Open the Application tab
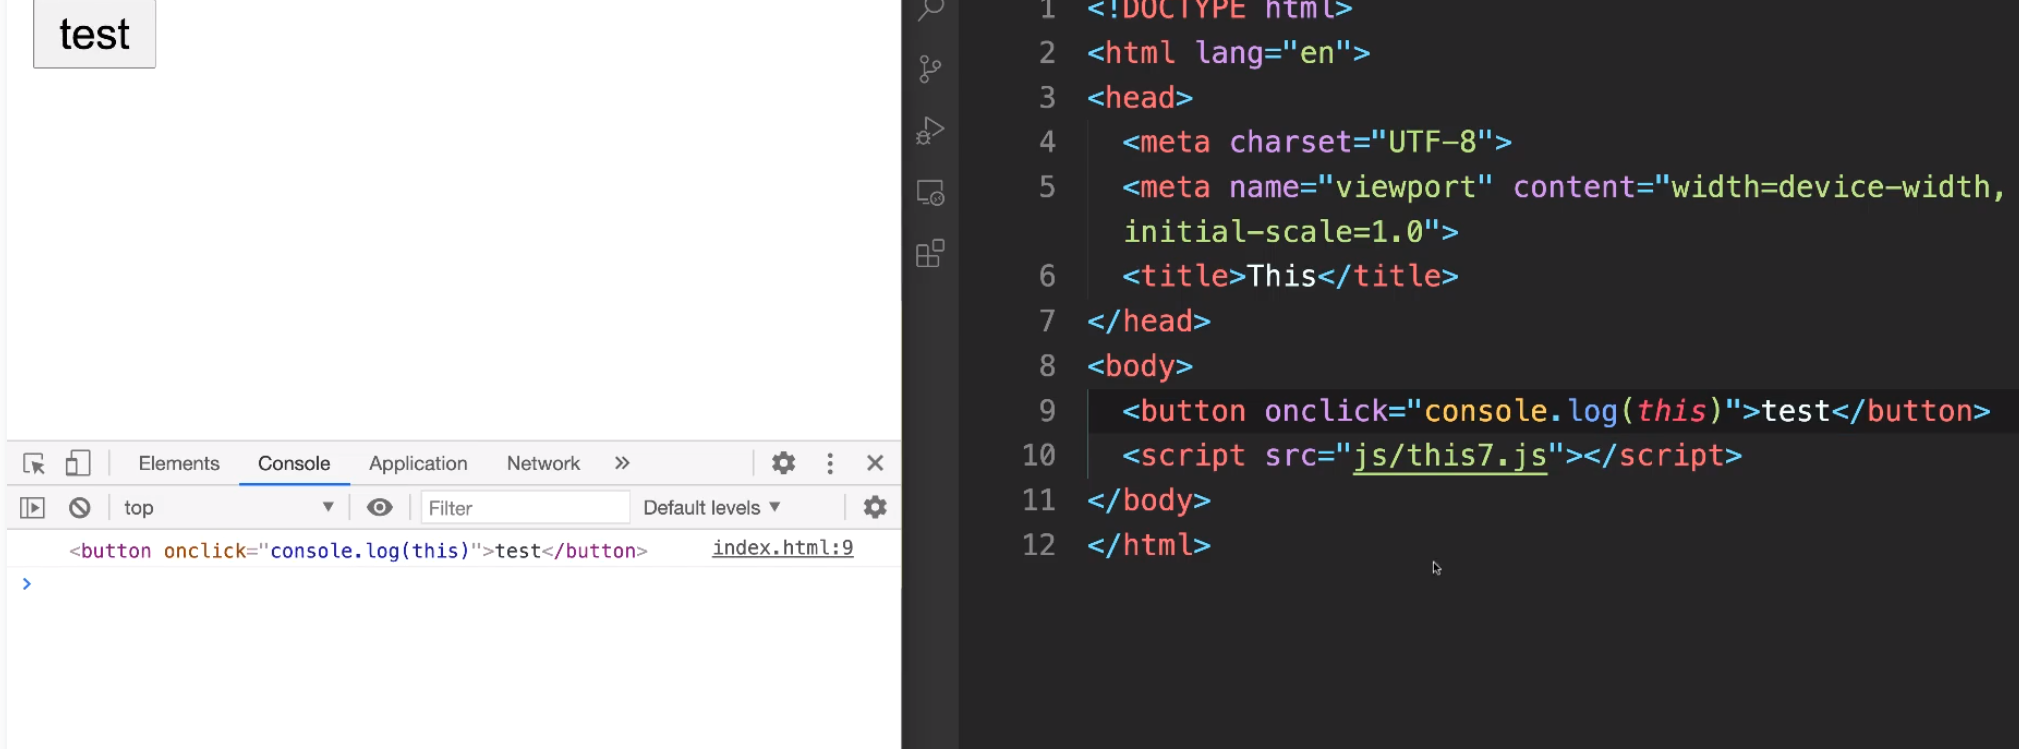 pos(418,463)
